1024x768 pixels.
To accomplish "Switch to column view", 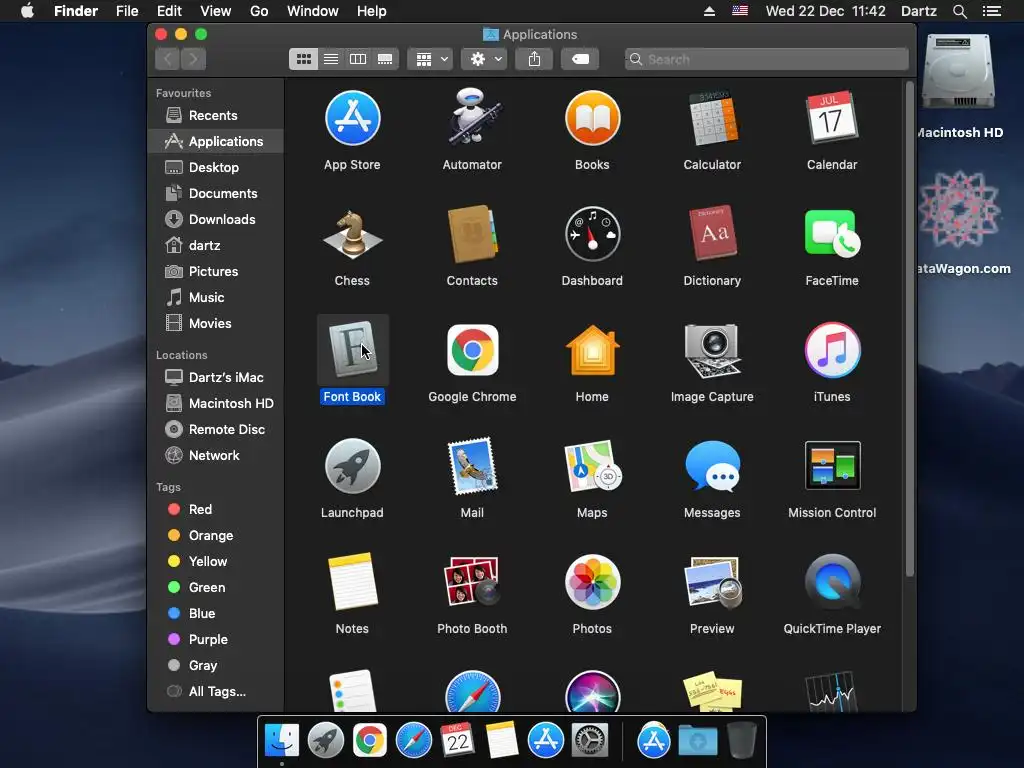I will (358, 59).
